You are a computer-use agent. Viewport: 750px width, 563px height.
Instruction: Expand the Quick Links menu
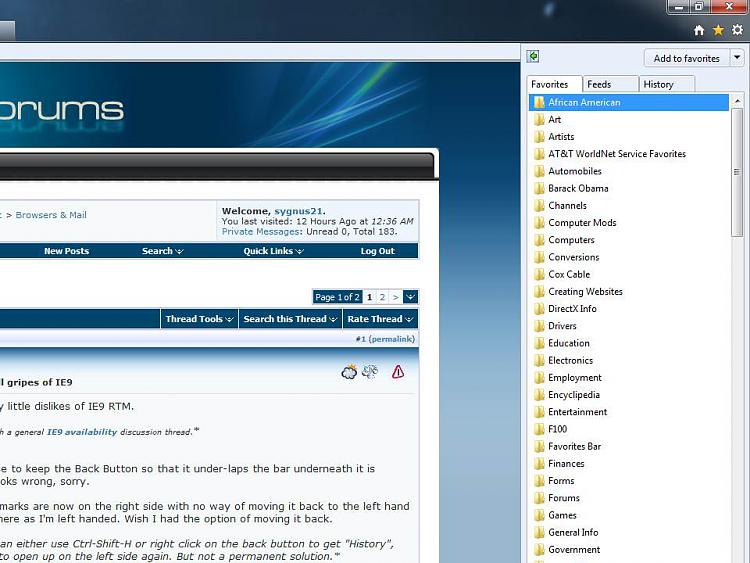(x=274, y=251)
